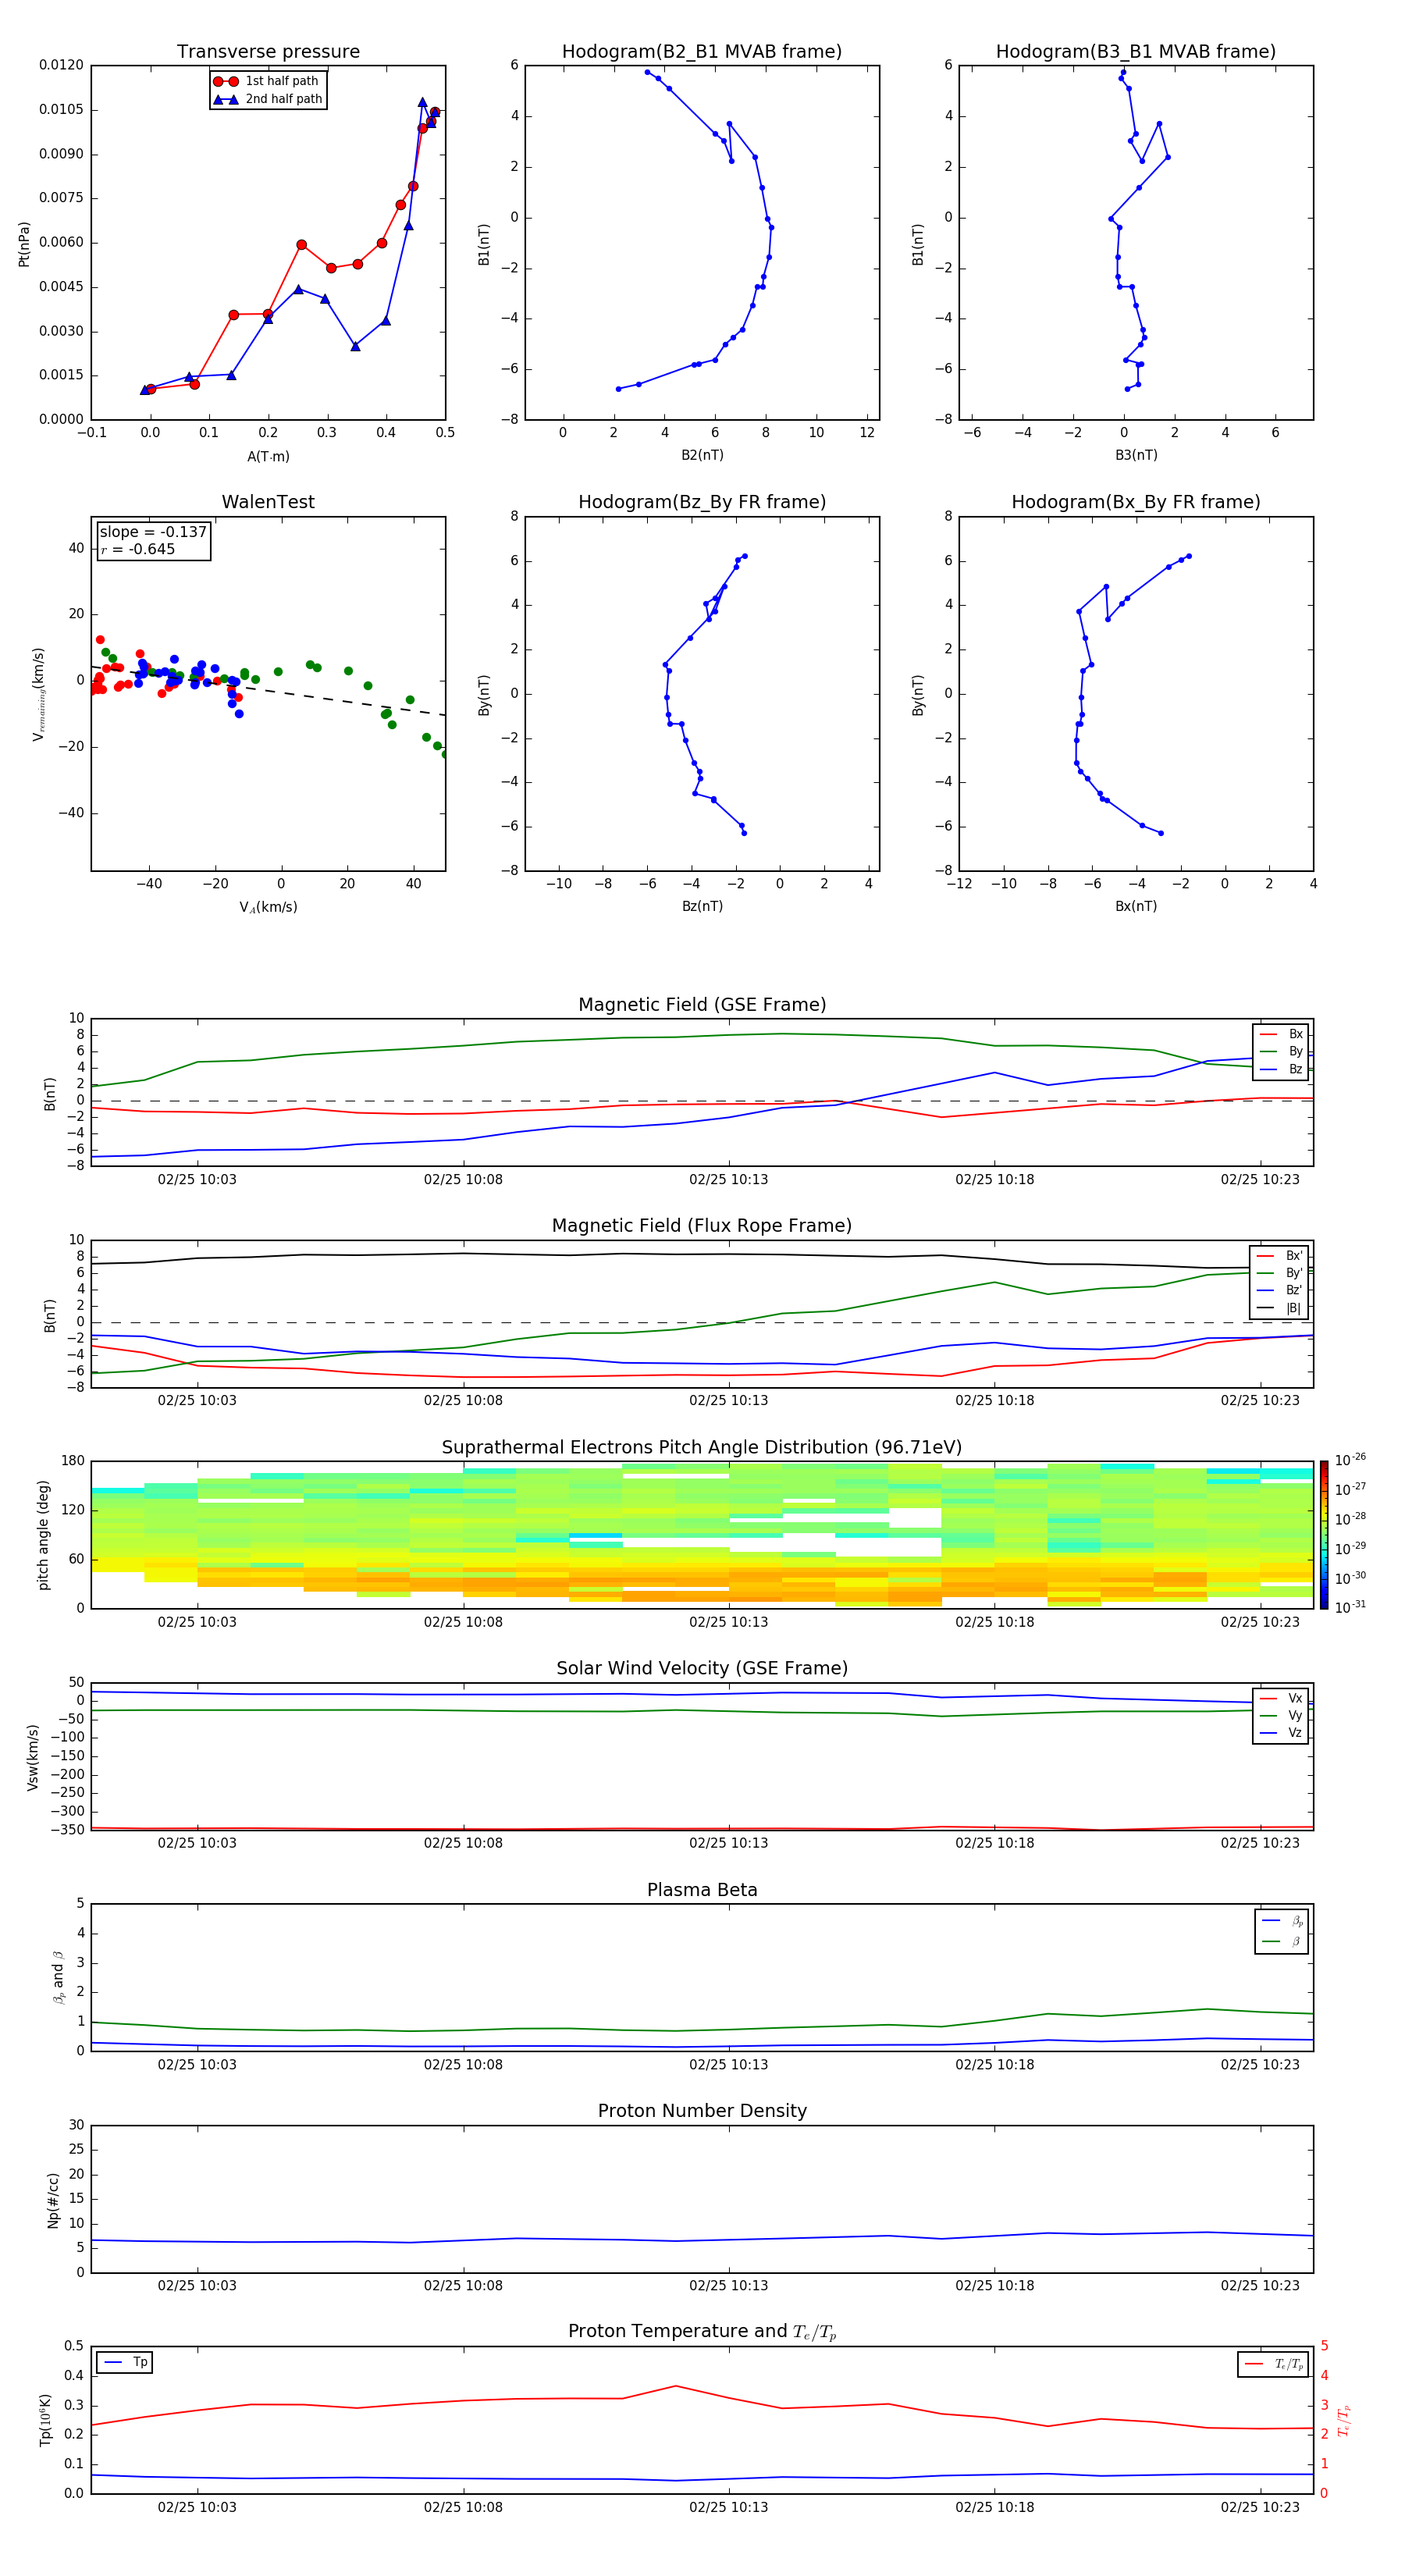This screenshot has width=1405, height=2576.
Task: Click the "Plasma Beta" plot title
Action: pyautogui.click(x=702, y=1890)
